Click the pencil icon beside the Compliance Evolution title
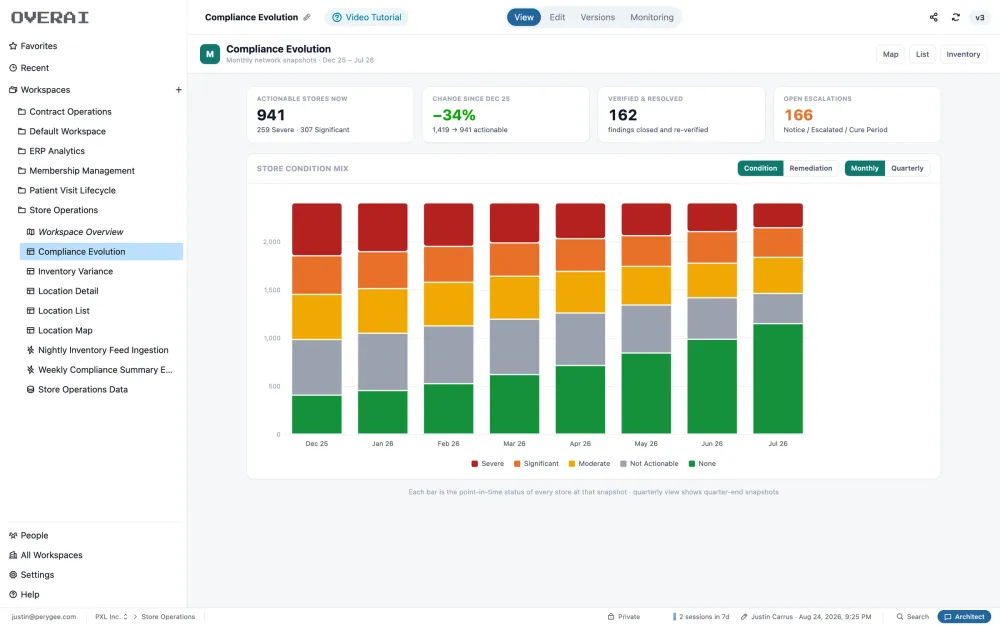 [x=307, y=17]
